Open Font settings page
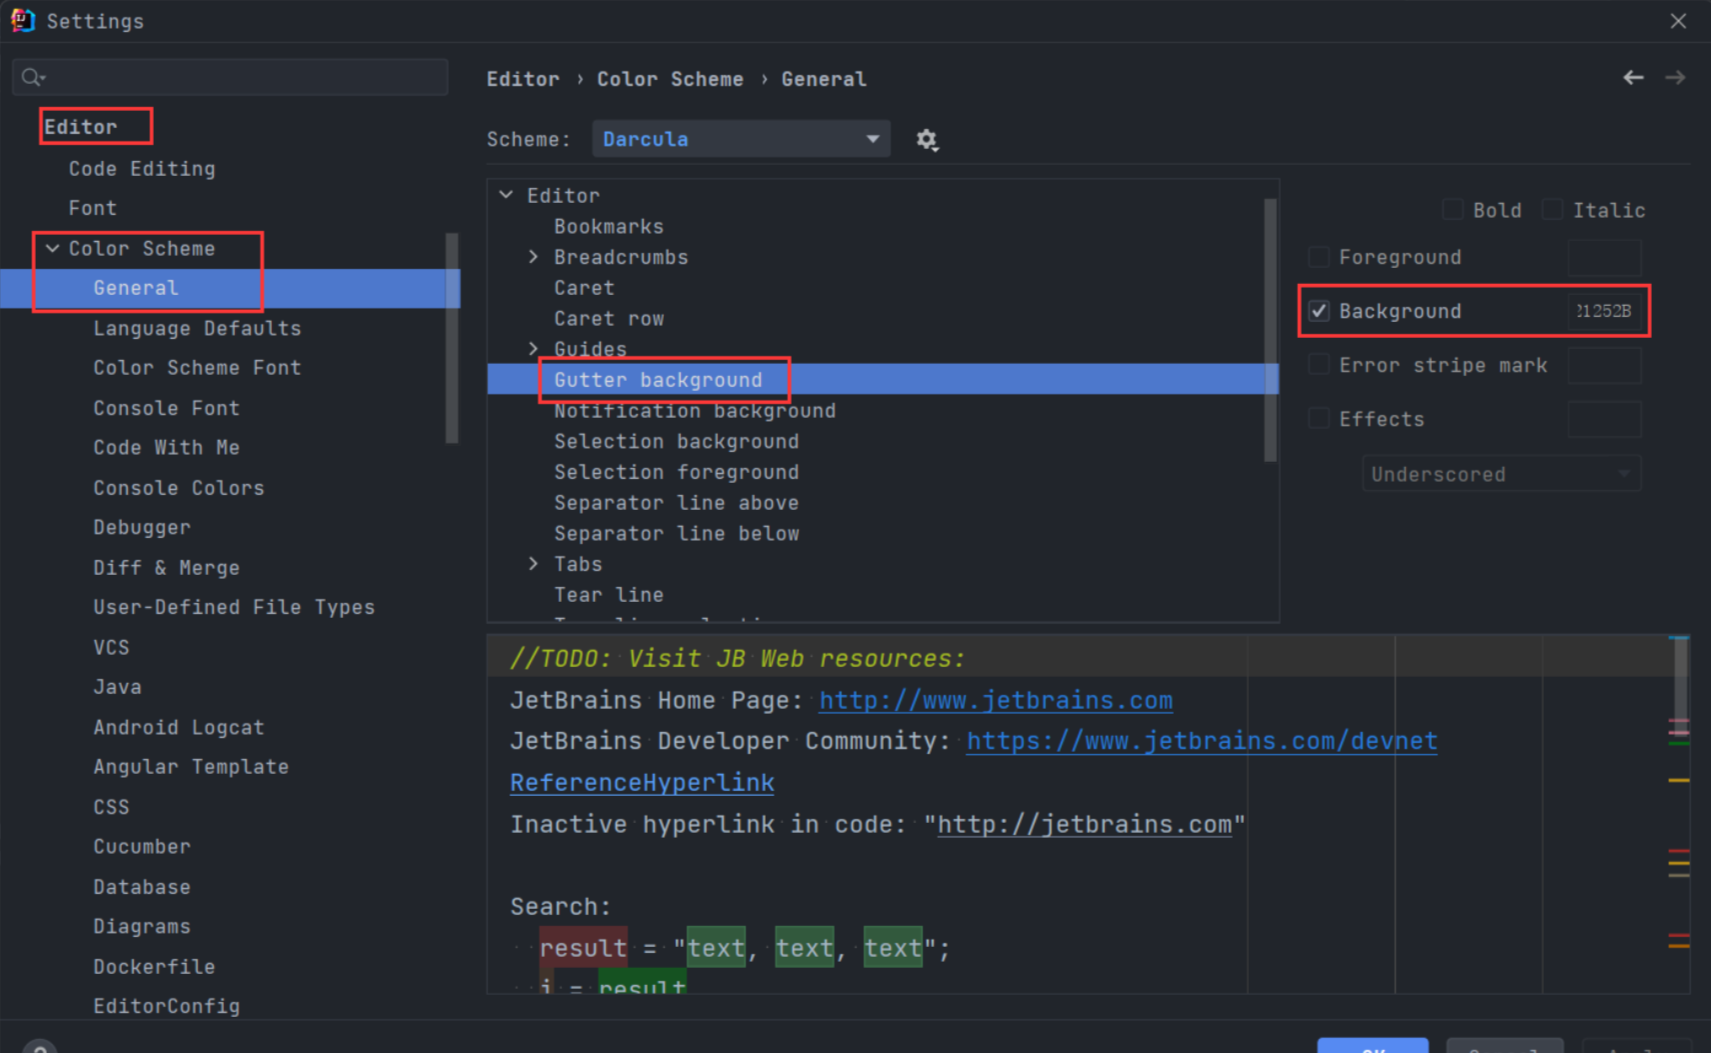 [93, 208]
